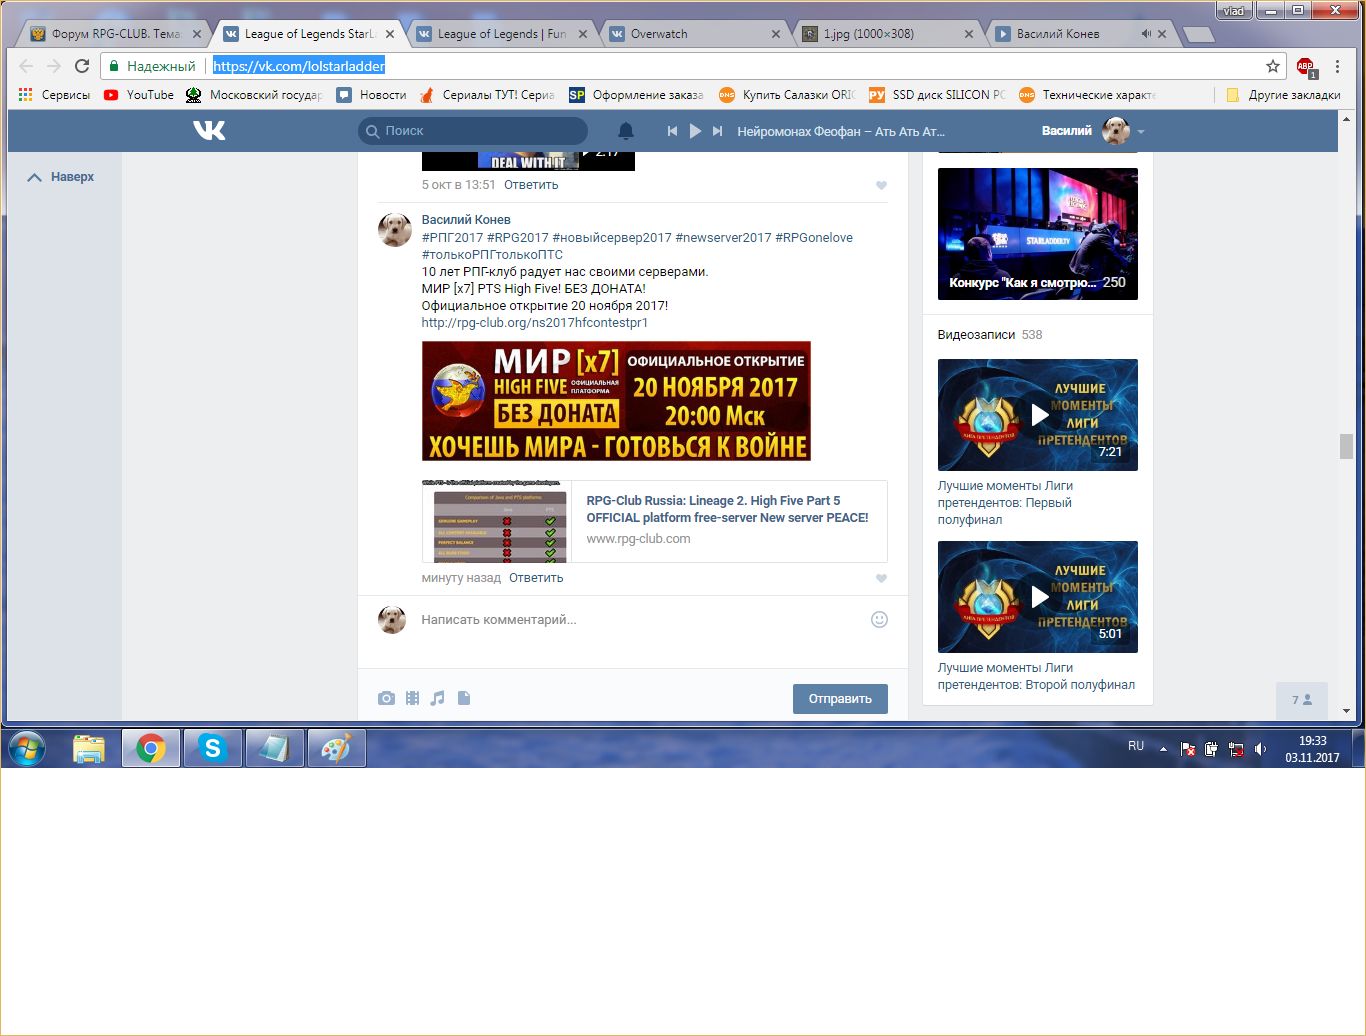Click the VK search field

[x=473, y=131]
